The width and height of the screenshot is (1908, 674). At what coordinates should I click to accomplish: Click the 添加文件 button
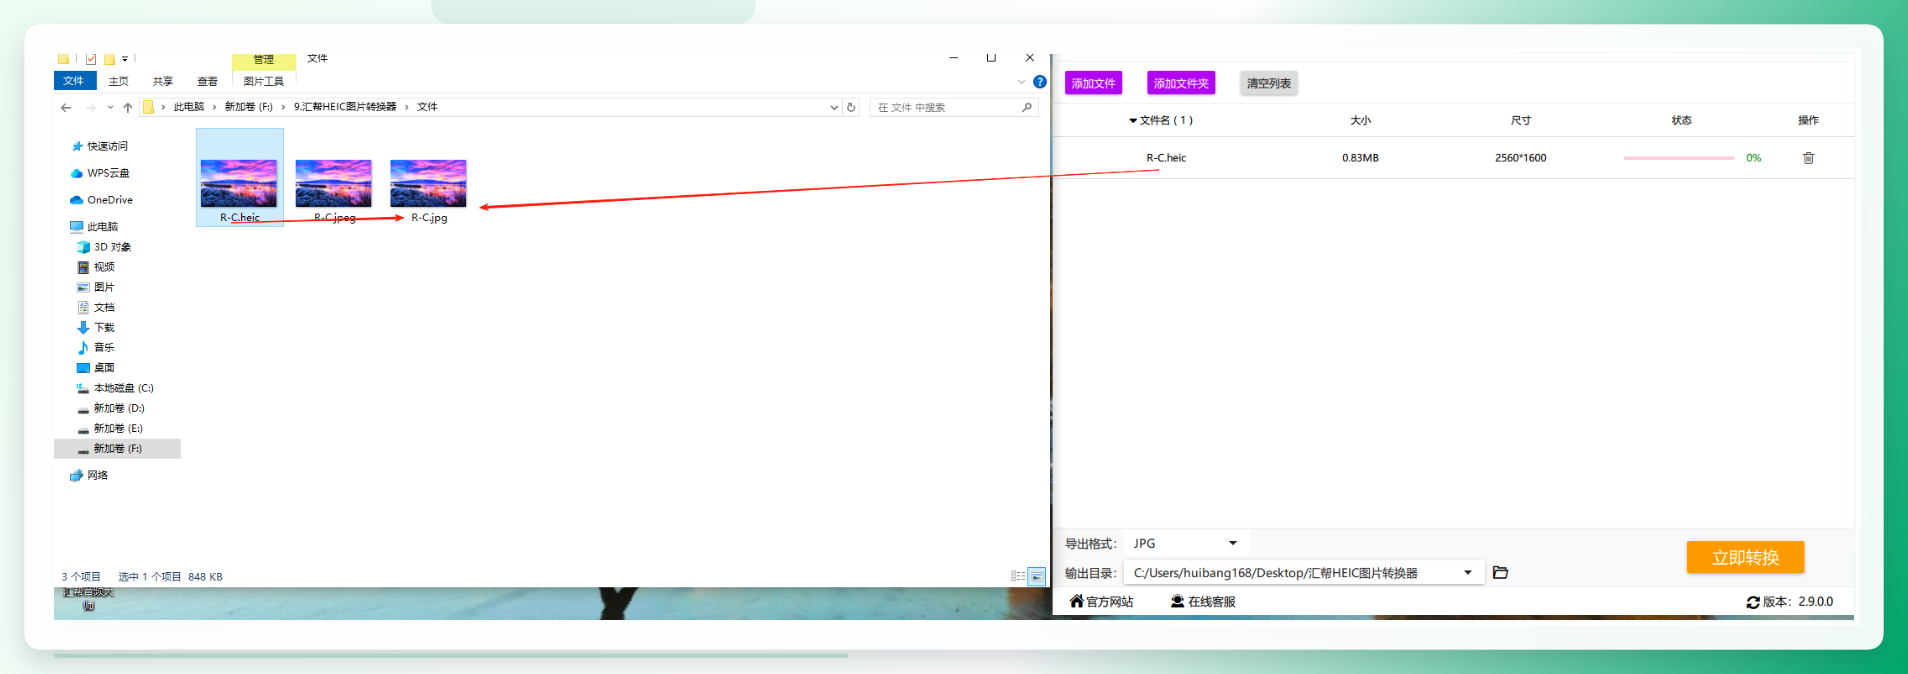coord(1093,83)
